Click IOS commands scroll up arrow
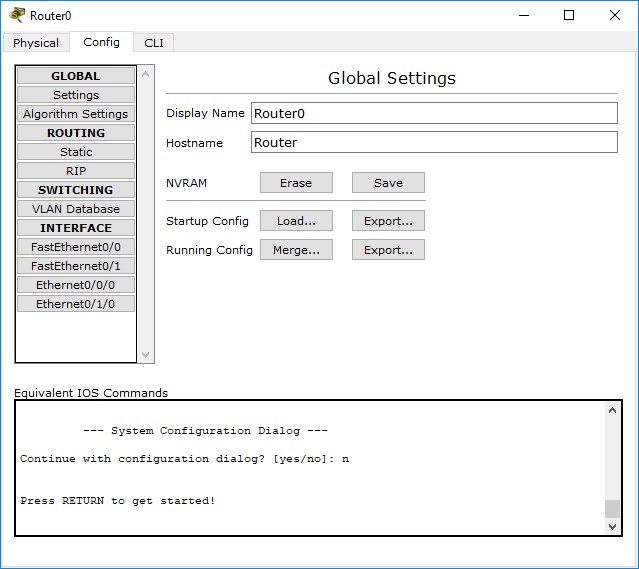 coord(612,410)
